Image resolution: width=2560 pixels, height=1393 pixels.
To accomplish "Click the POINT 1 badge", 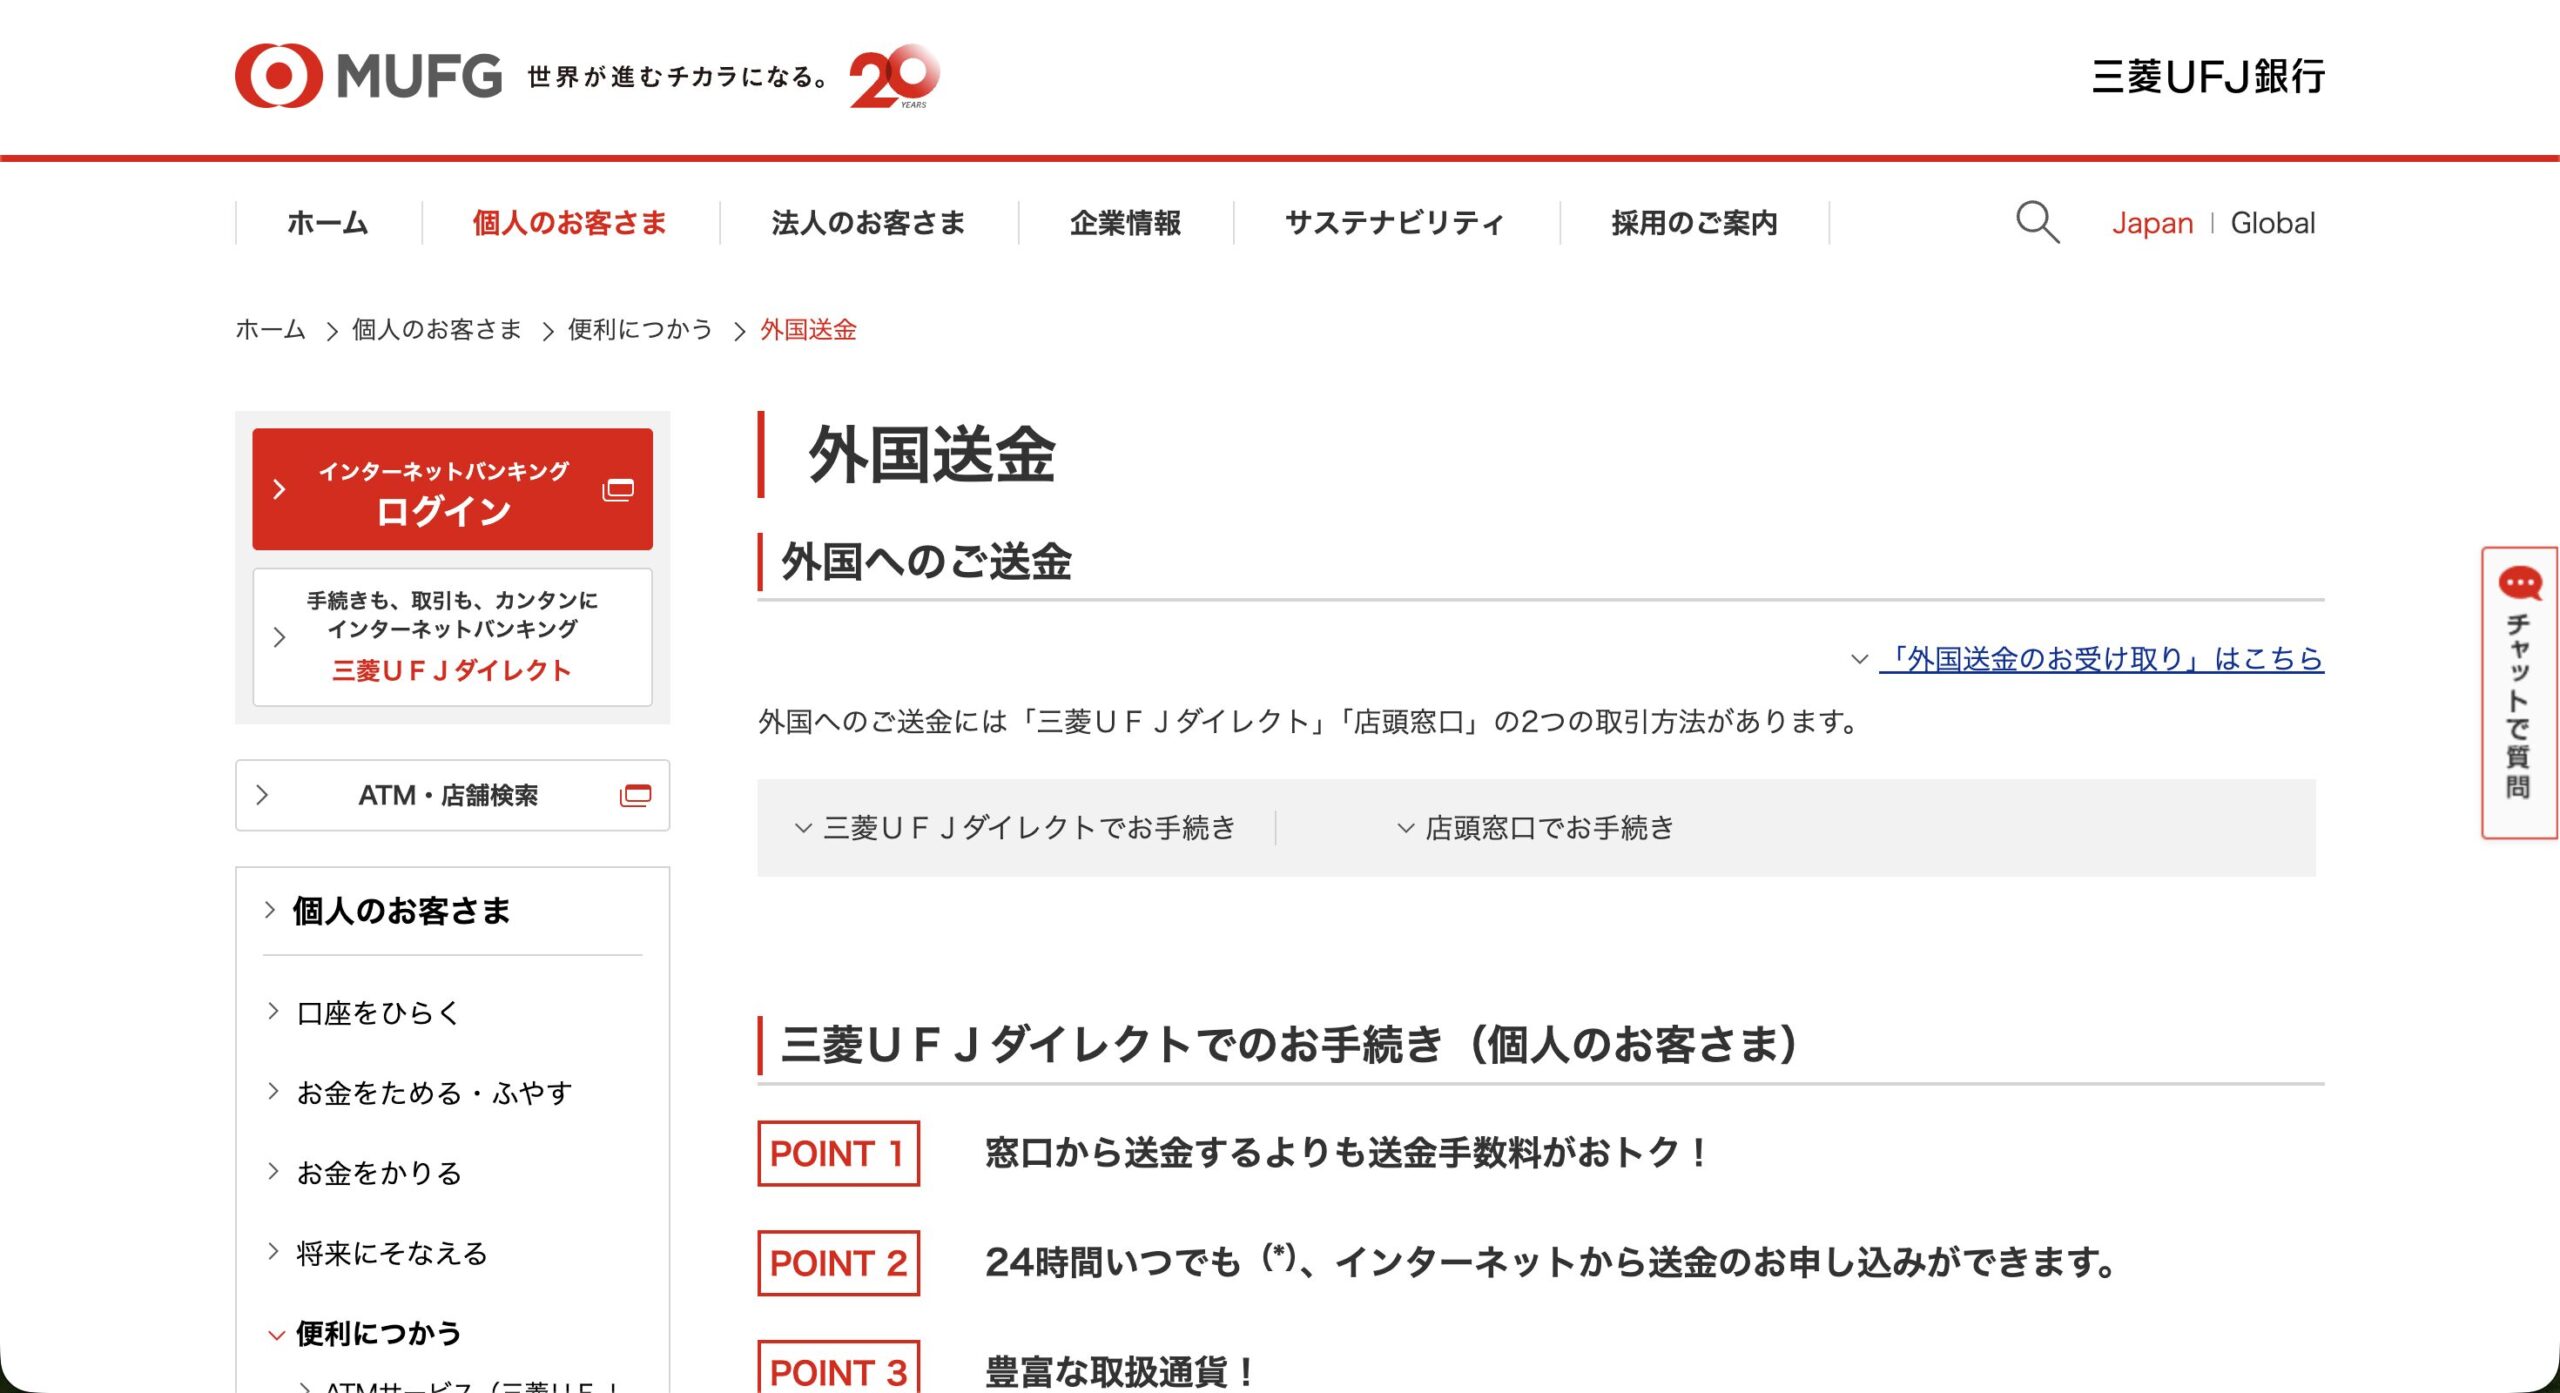I will 838,1153.
